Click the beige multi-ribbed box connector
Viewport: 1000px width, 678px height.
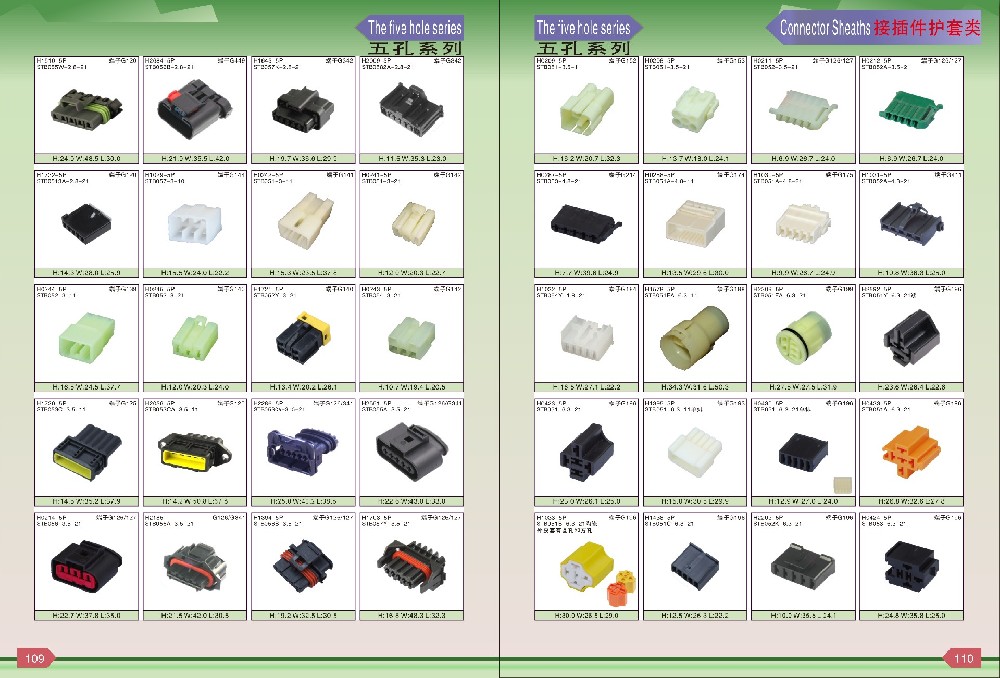coord(695,223)
